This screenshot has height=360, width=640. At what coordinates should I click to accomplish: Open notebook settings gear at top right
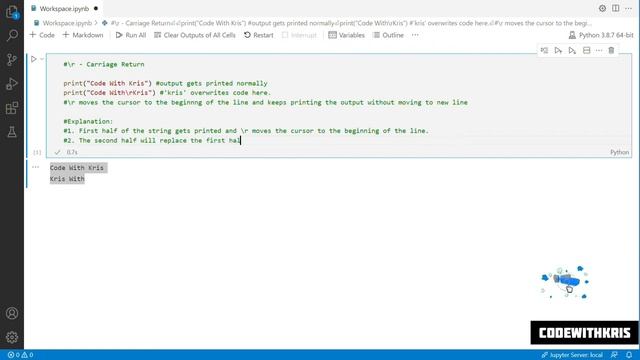(x=602, y=8)
